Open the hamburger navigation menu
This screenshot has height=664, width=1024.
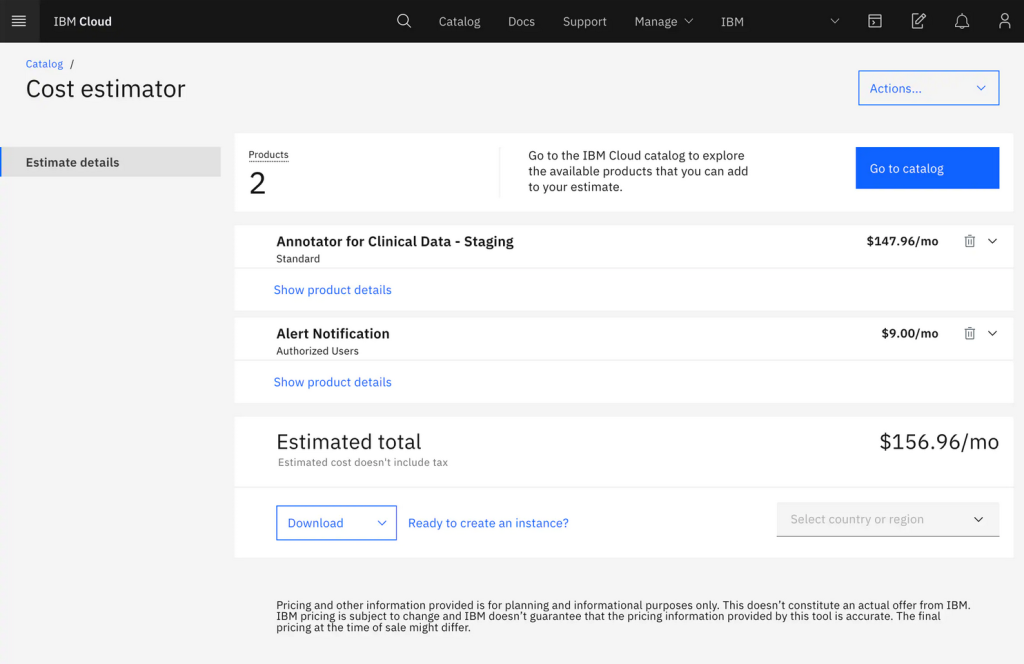pos(19,21)
